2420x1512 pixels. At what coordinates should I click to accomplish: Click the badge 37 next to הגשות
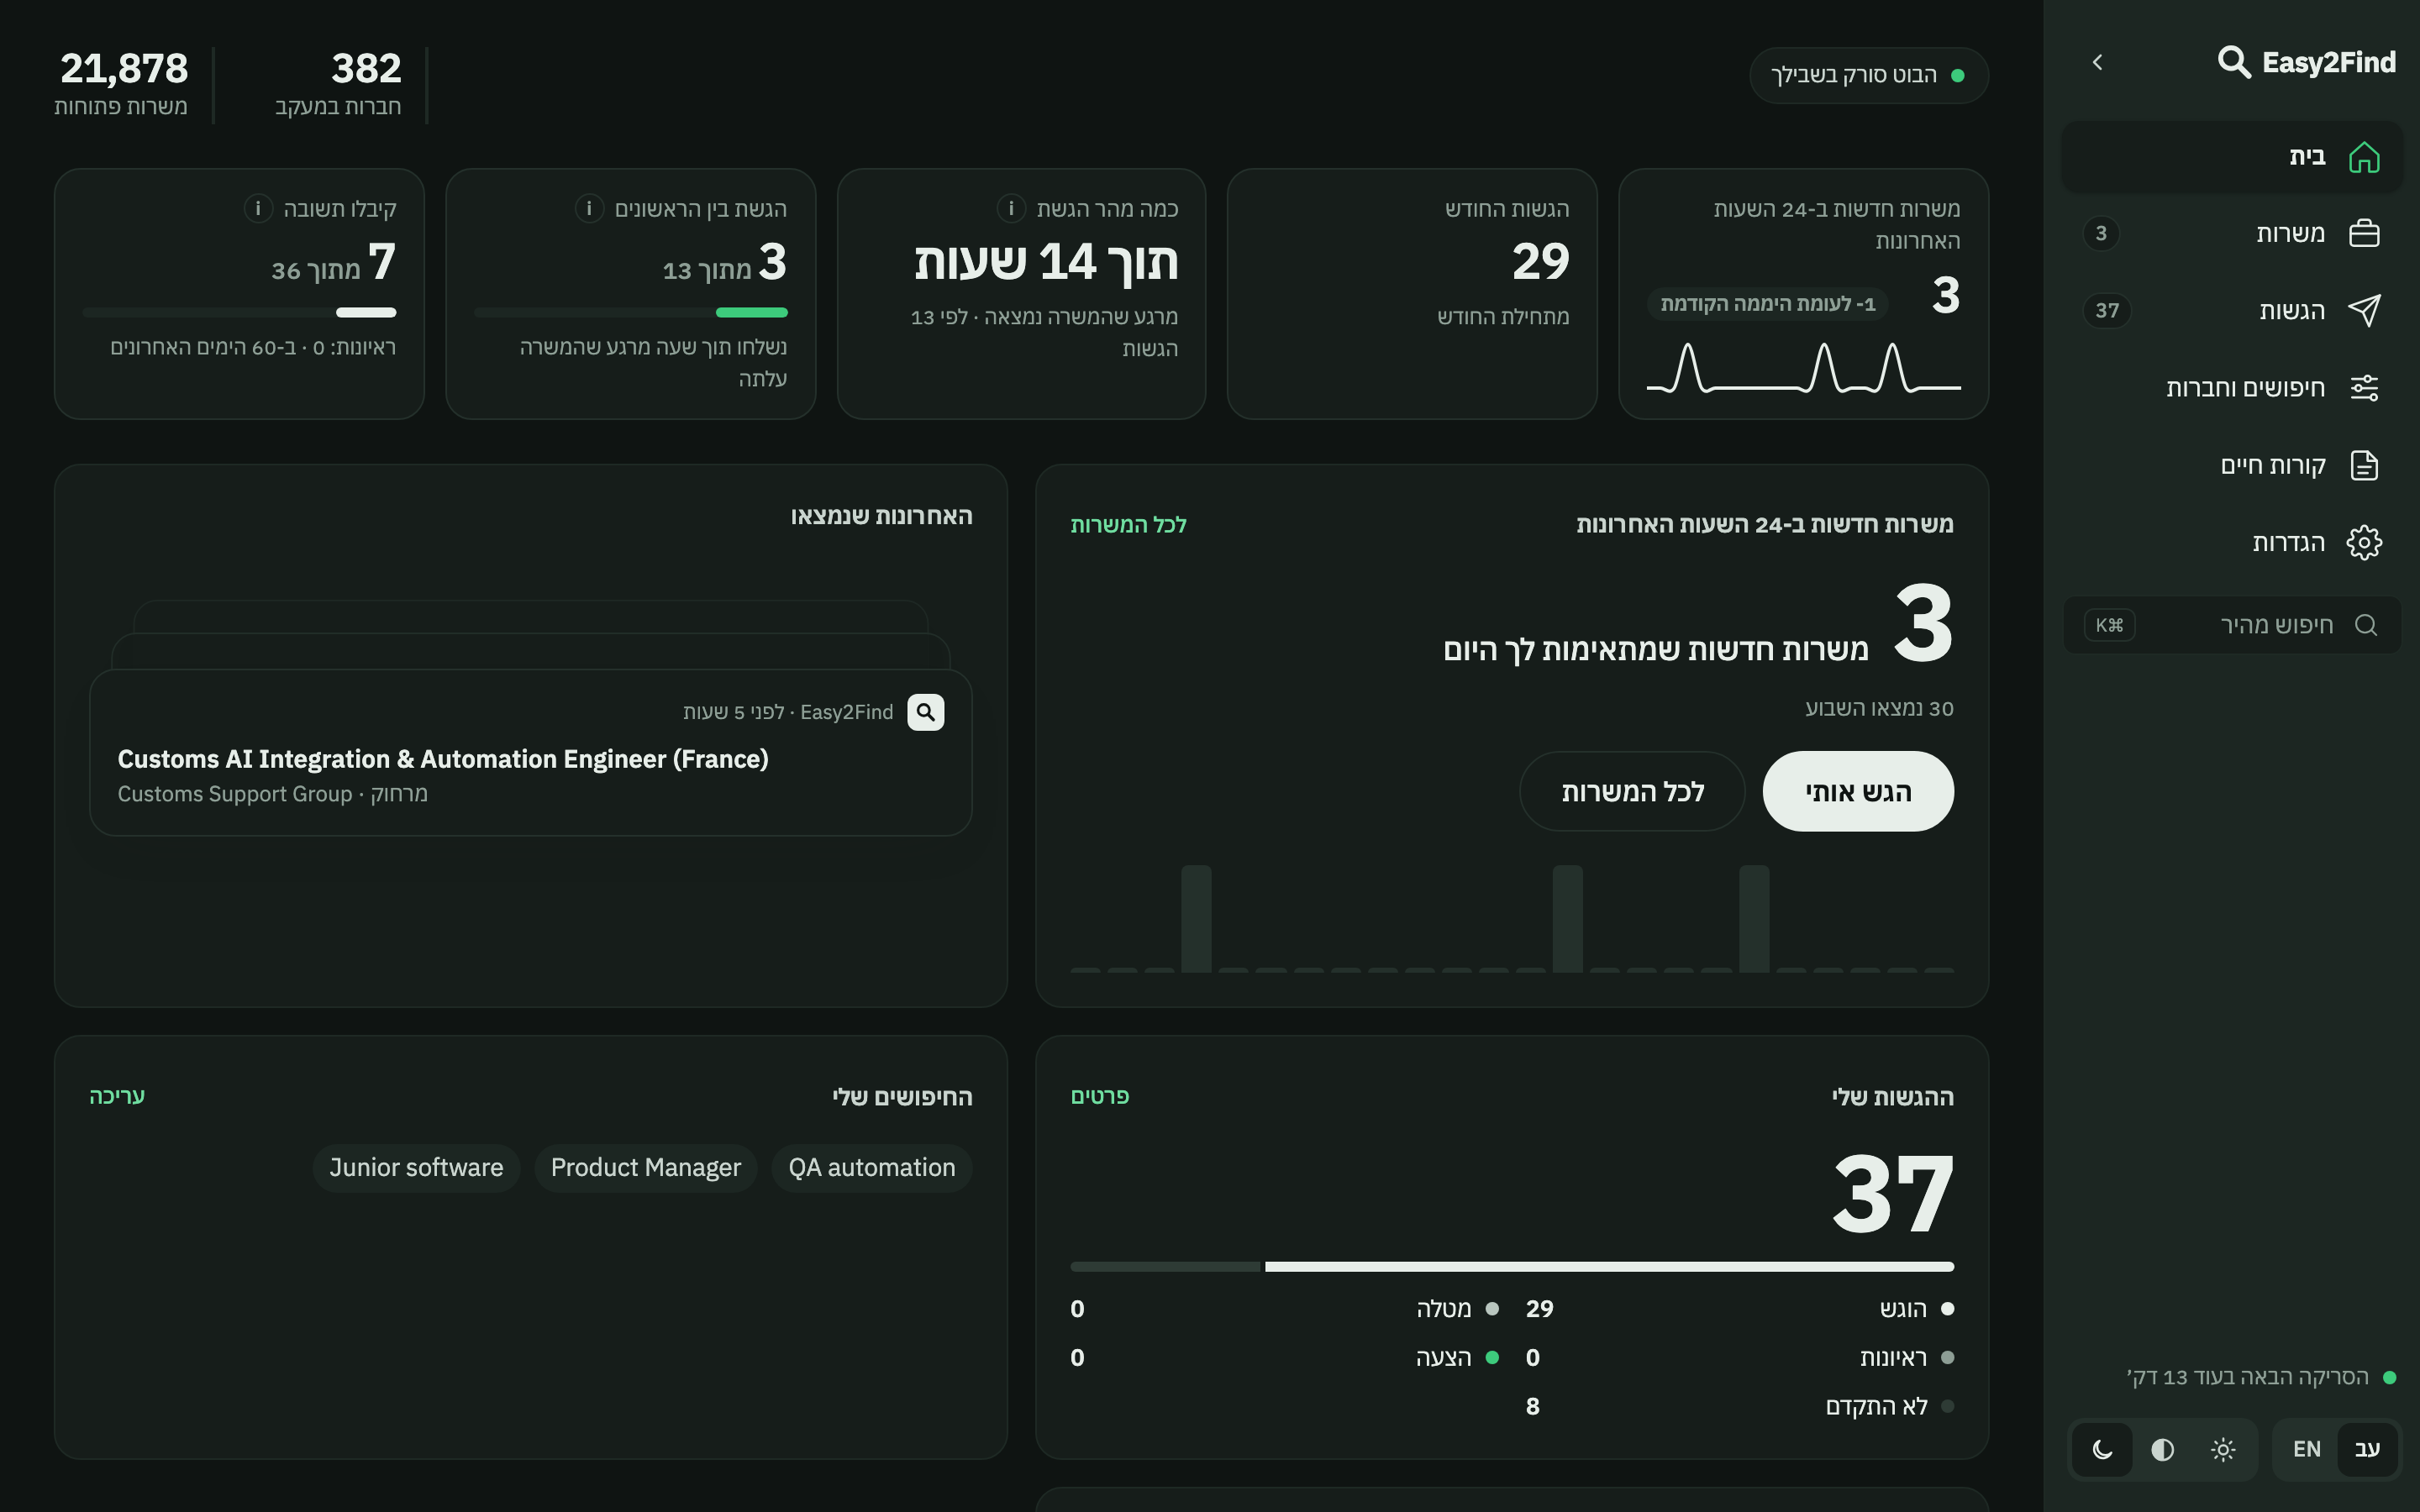tap(2107, 310)
